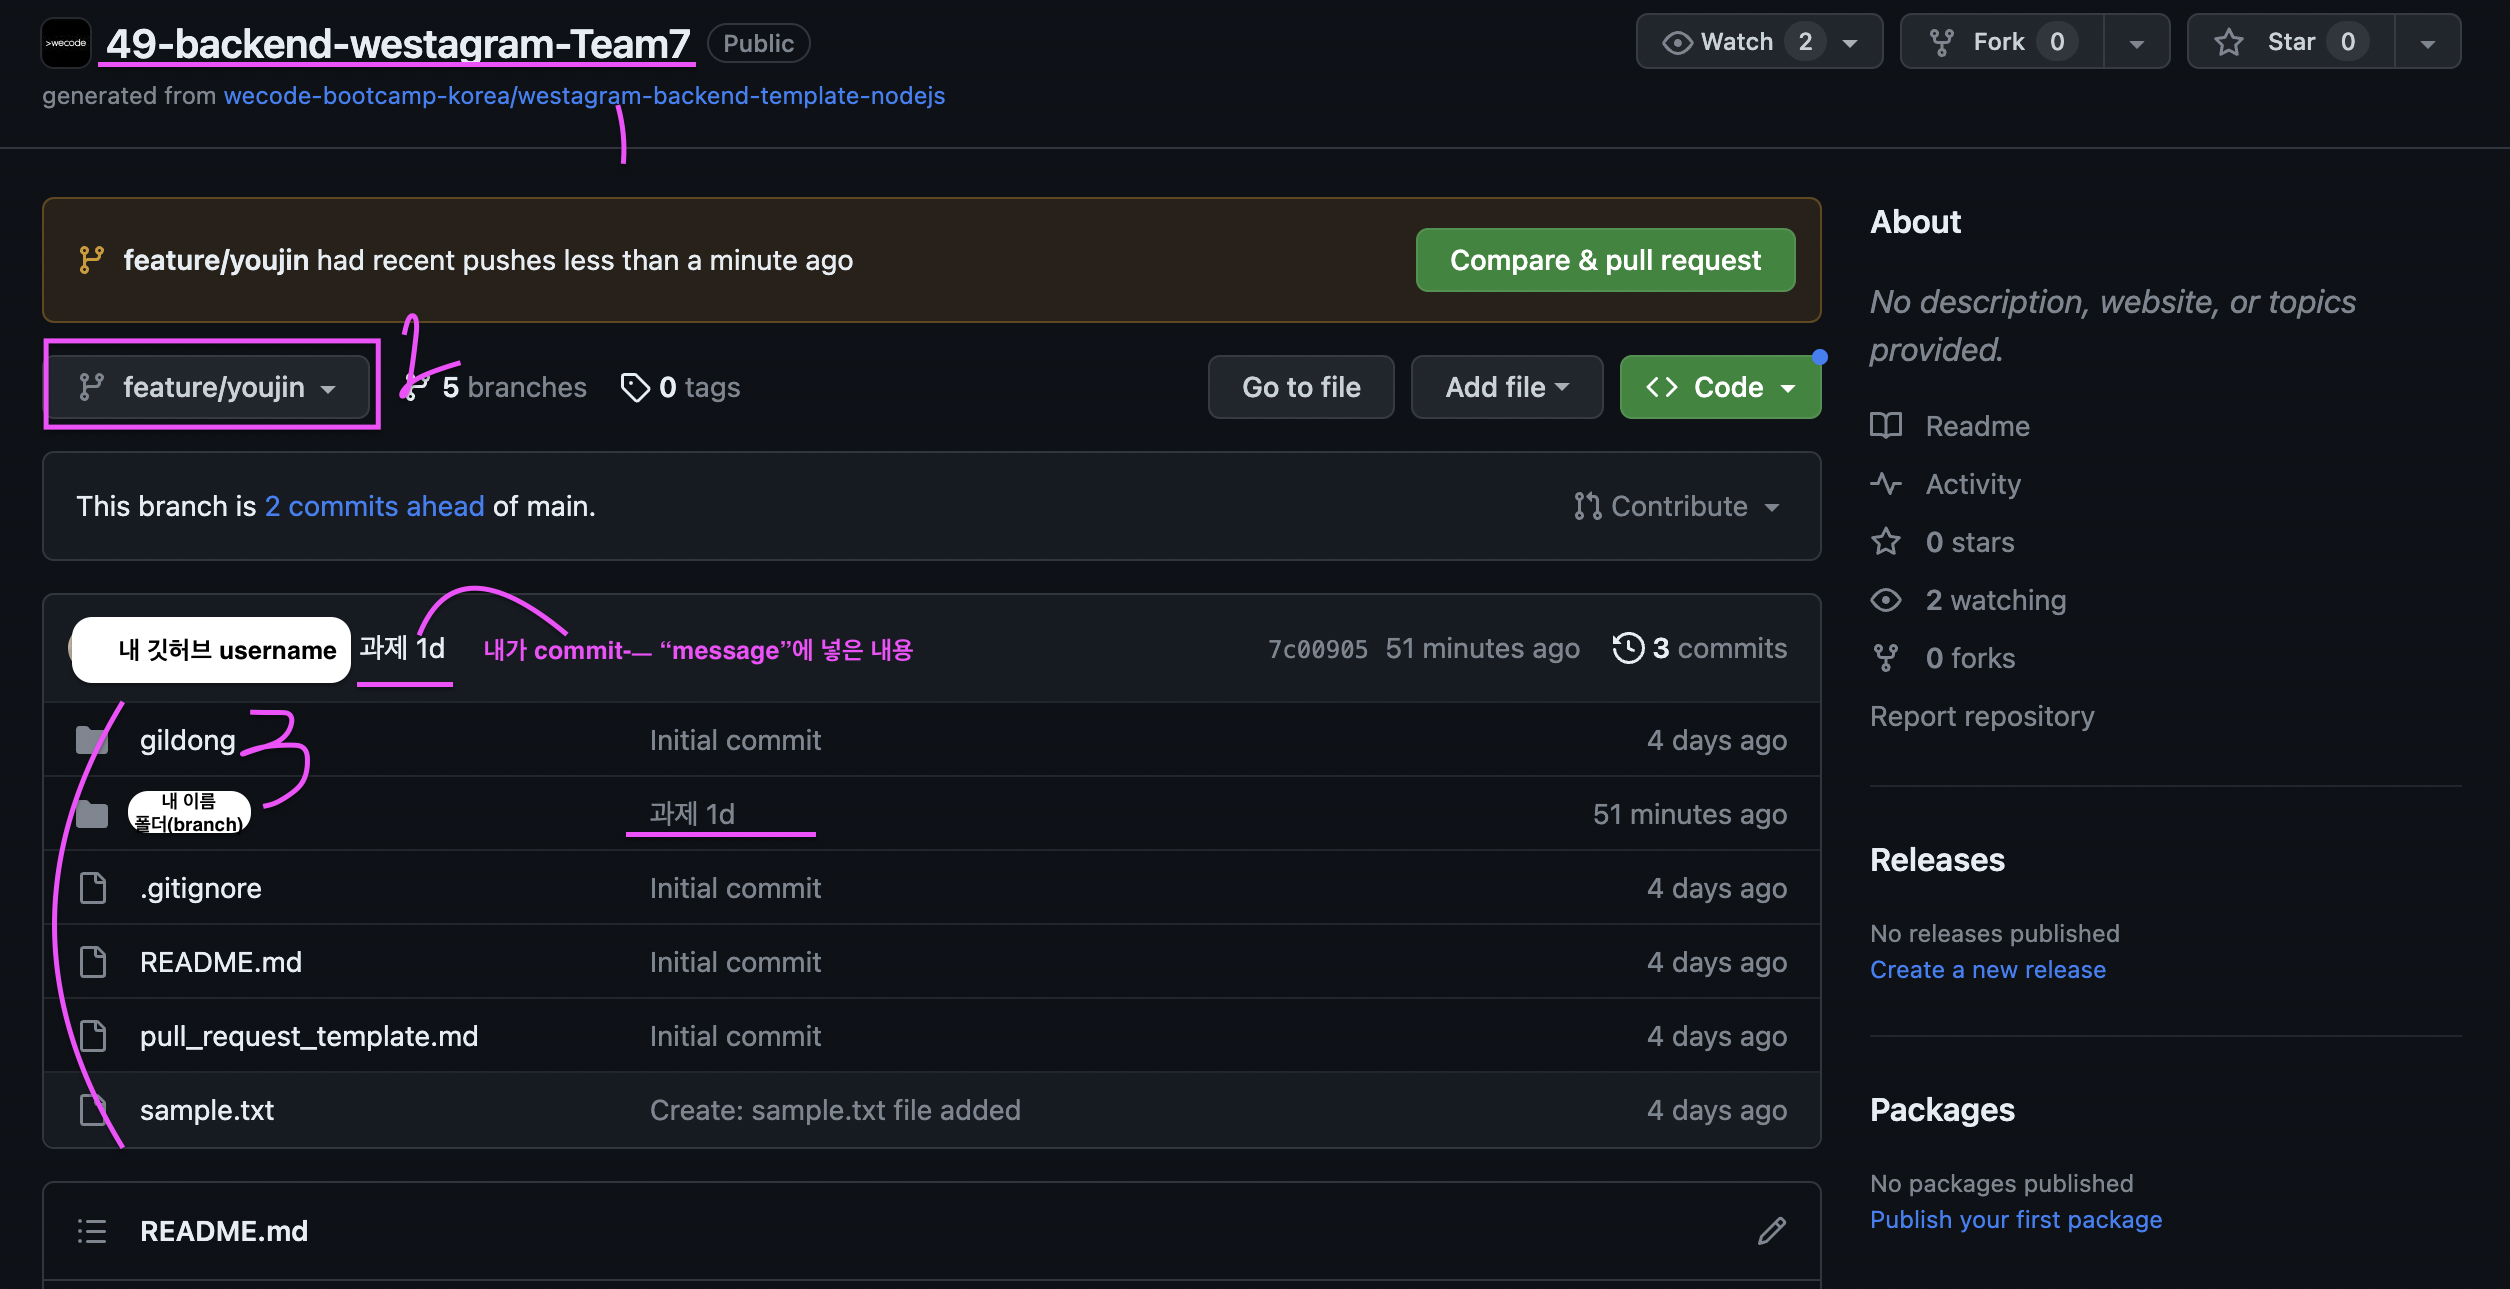Click the wecode organization avatar
The image size is (2510, 1289).
tap(66, 43)
